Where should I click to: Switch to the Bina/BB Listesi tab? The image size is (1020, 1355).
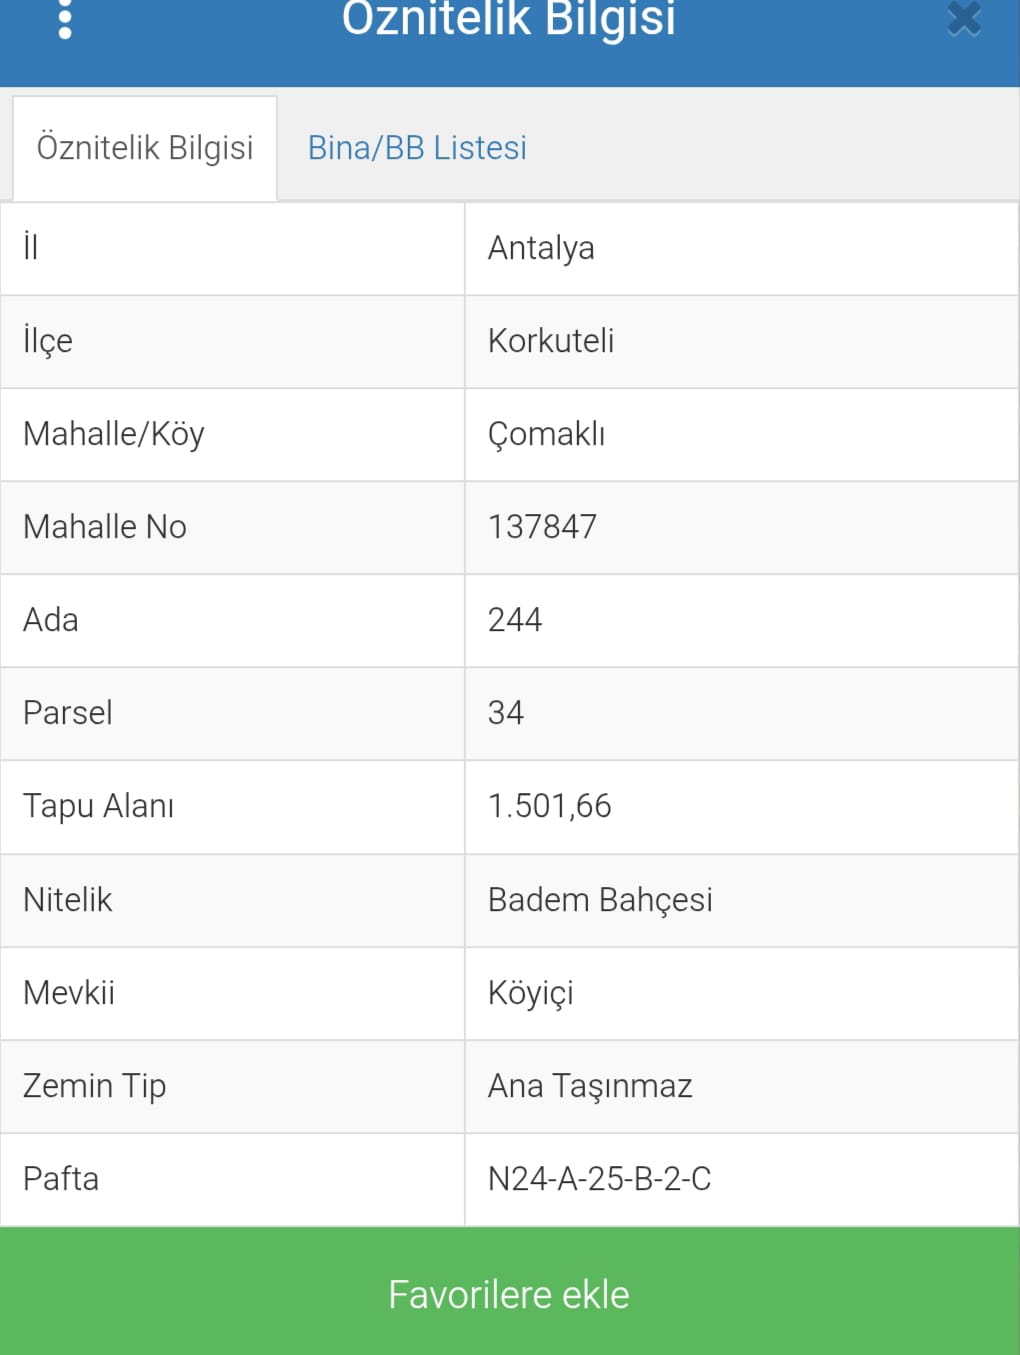(417, 148)
